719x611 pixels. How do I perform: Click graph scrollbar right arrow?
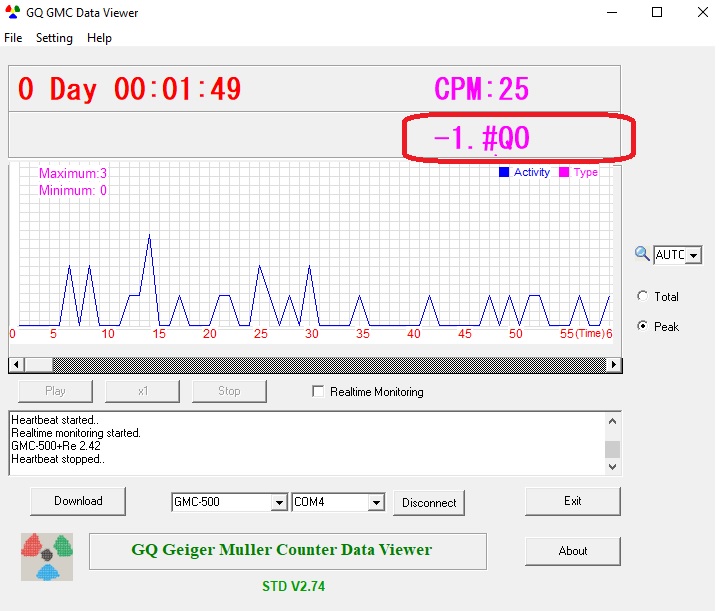pyautogui.click(x=614, y=365)
